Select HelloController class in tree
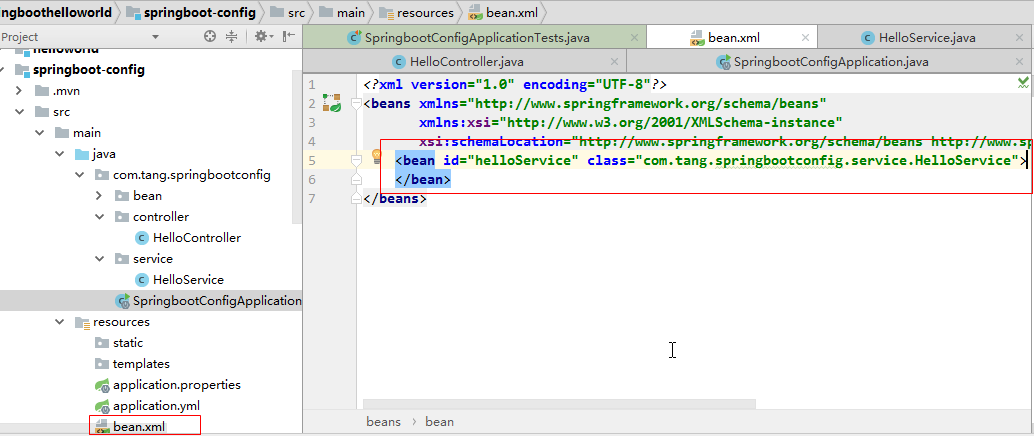Screen dimensions: 1034x436 pos(188,238)
